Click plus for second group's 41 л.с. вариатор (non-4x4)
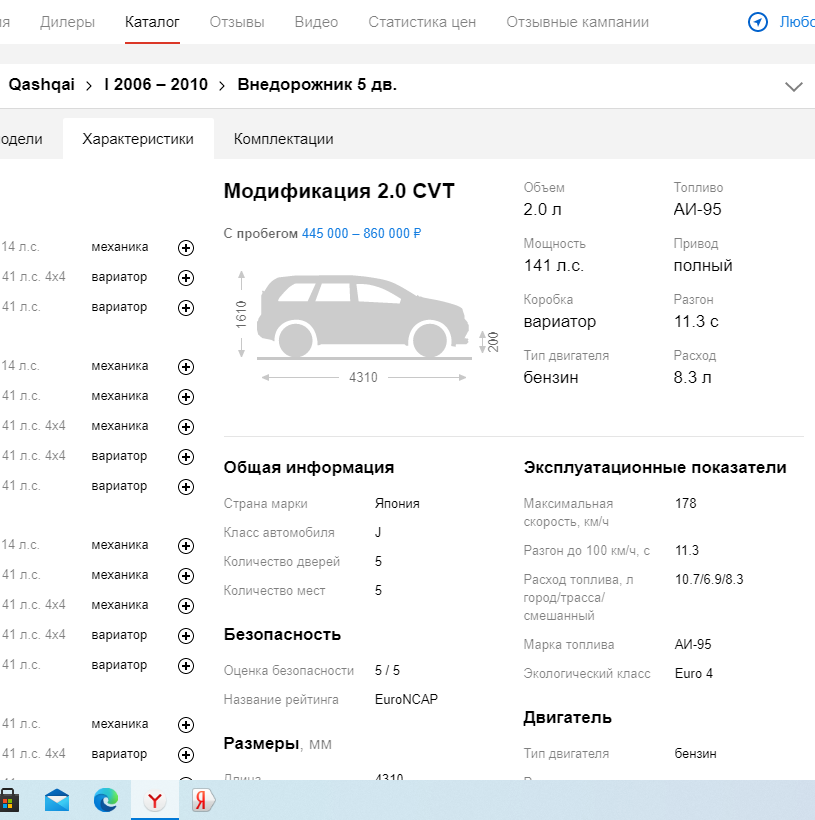 (x=186, y=487)
